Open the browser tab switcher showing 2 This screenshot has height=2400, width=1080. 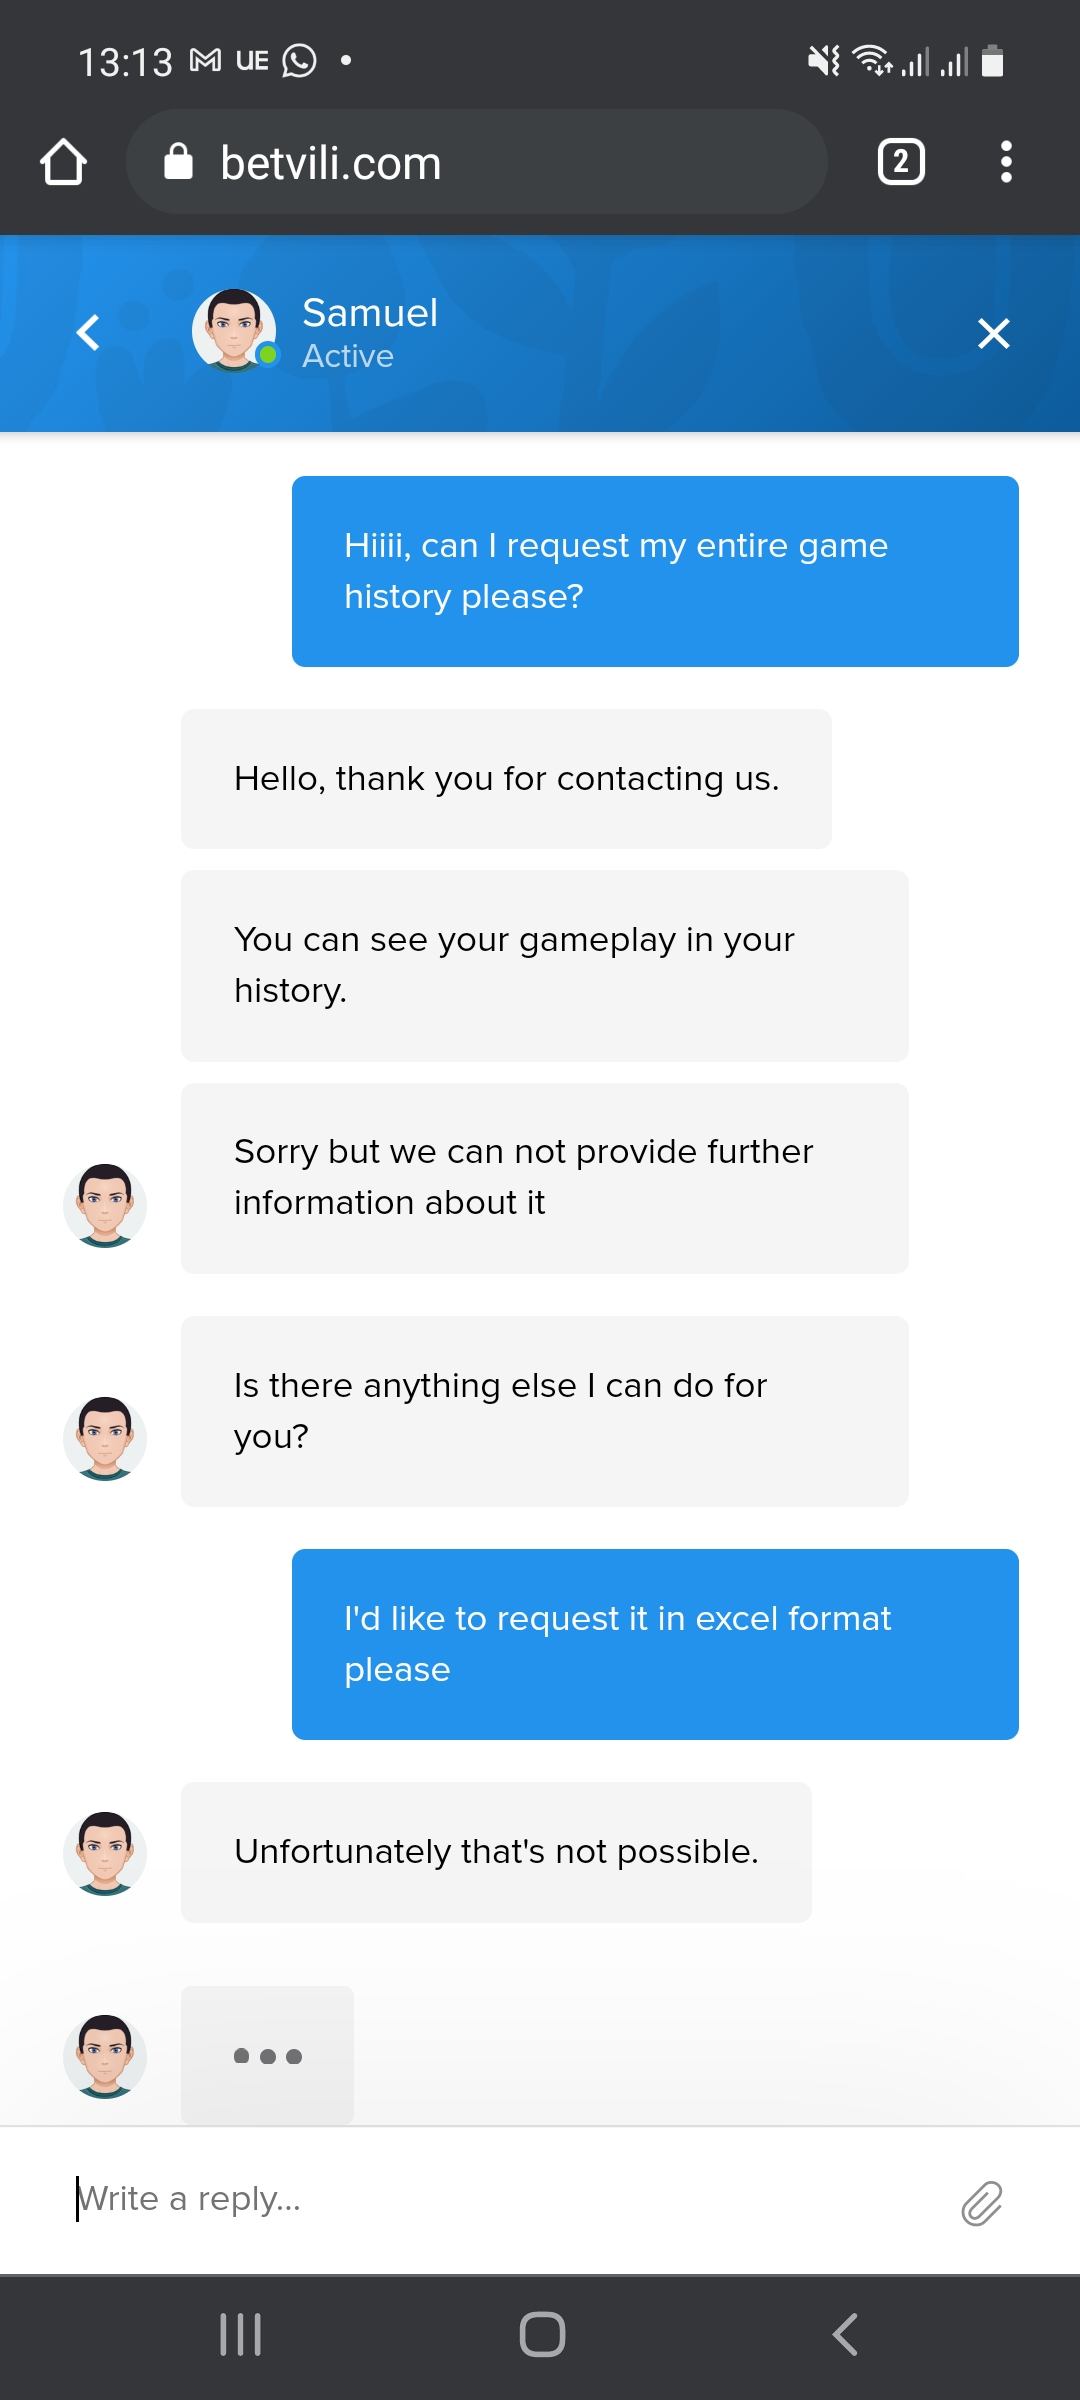pyautogui.click(x=900, y=162)
